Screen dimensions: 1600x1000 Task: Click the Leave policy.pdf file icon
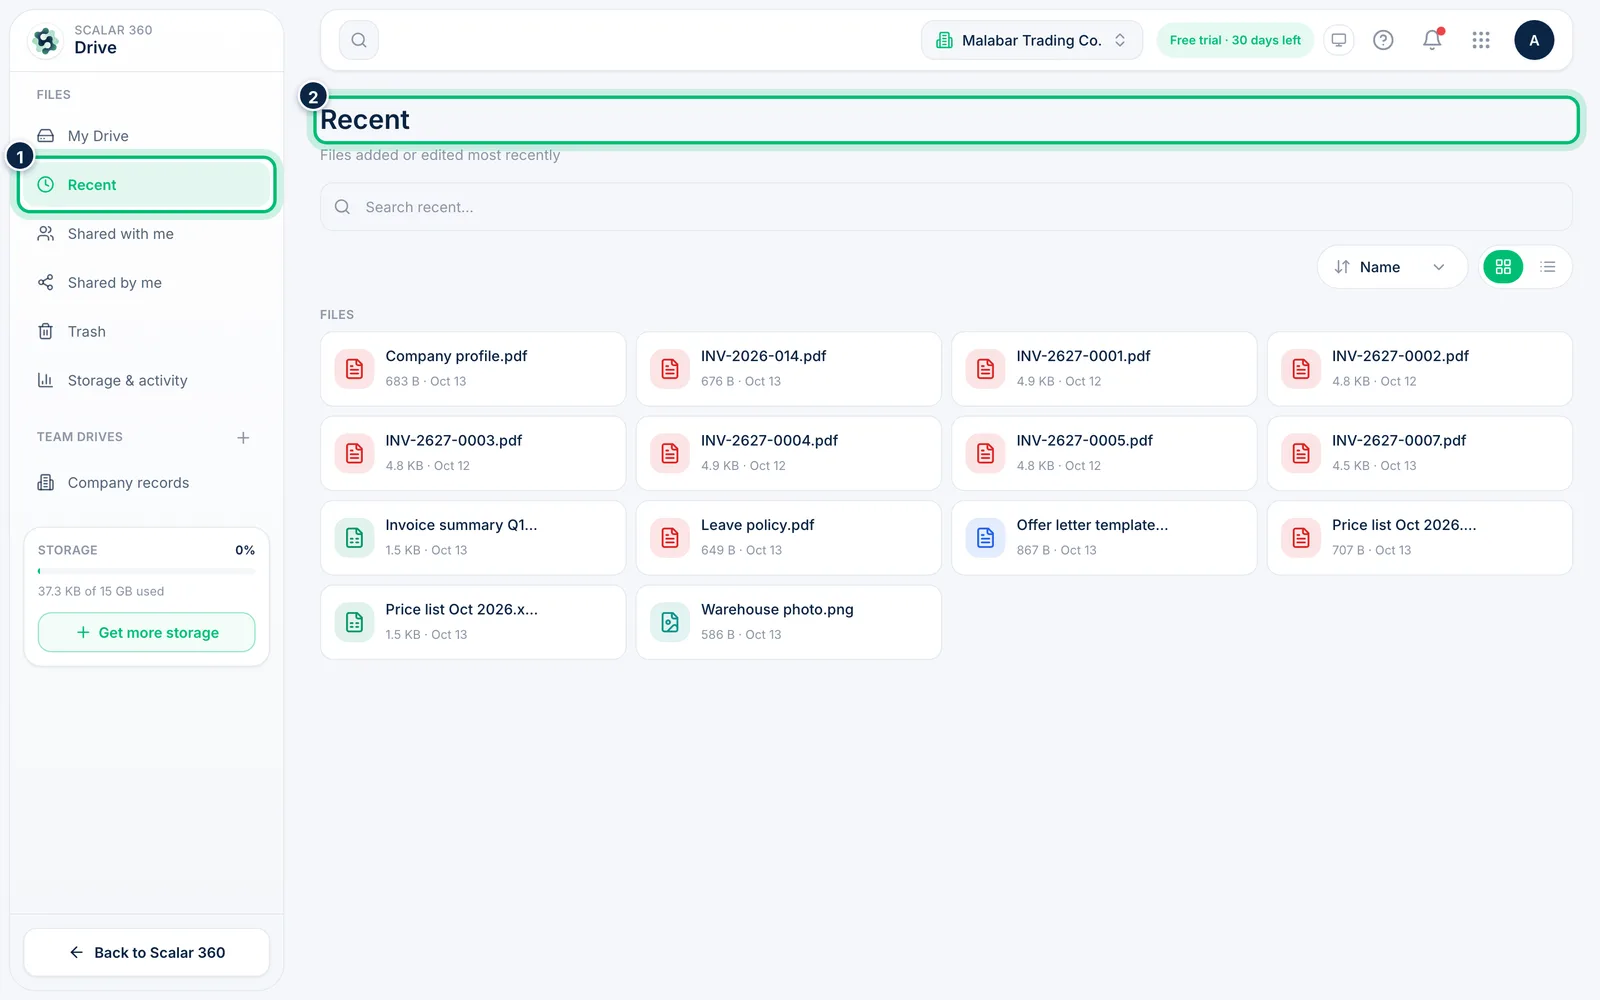point(670,538)
